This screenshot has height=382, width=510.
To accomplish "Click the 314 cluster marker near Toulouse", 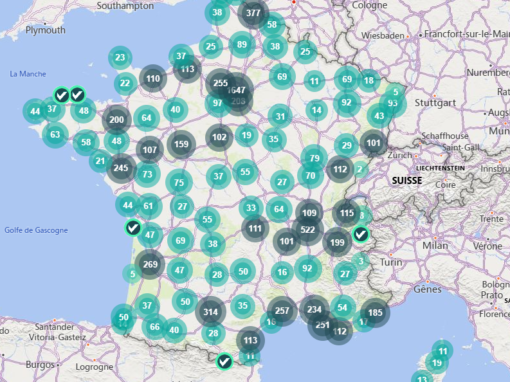I will click(211, 312).
